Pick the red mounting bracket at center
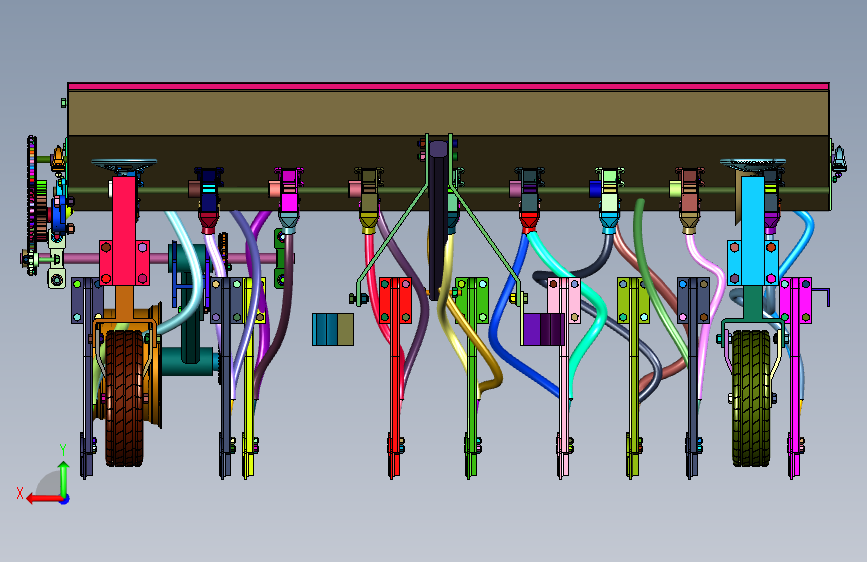 pyautogui.click(x=395, y=300)
